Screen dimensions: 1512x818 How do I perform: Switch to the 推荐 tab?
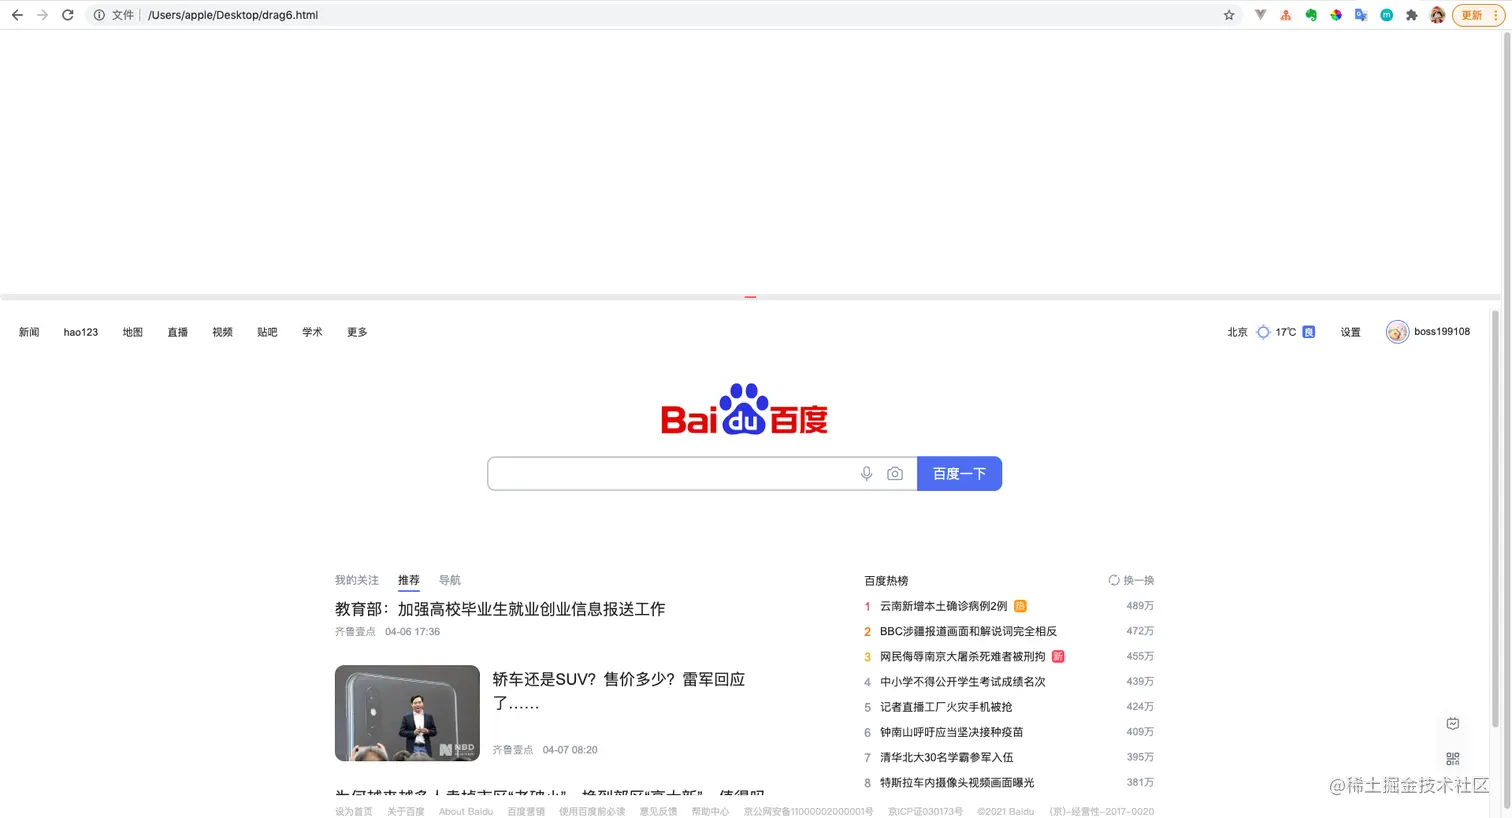point(409,580)
